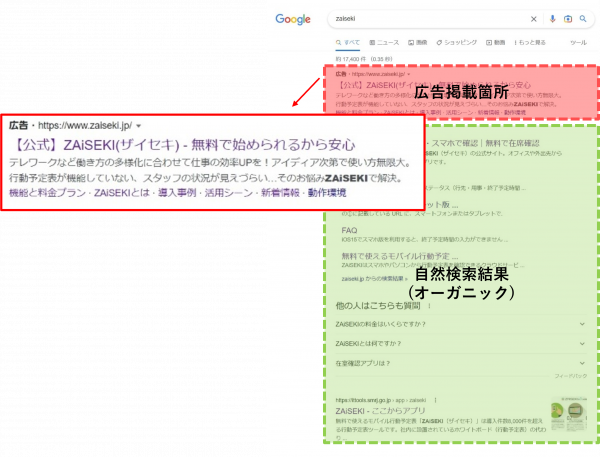Click the result count text "約 17,400 件"

351,59
